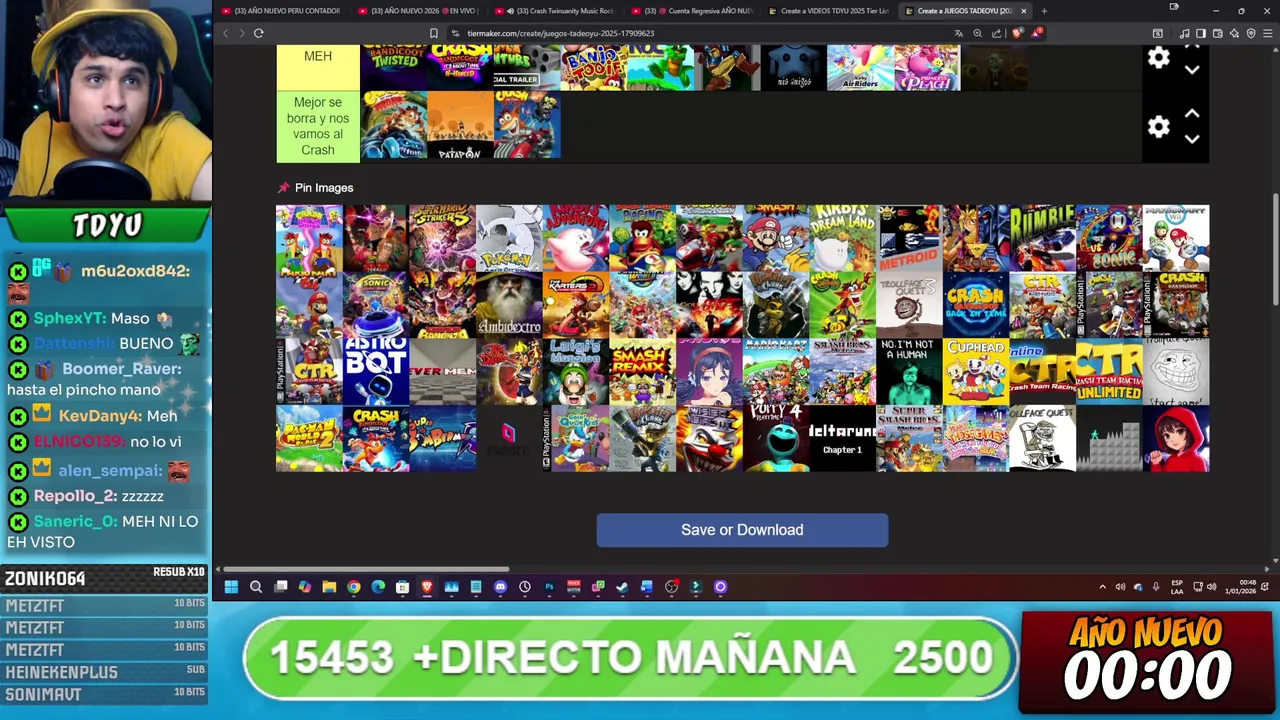Open the Windows Start menu
The width and height of the screenshot is (1280, 720).
(231, 587)
